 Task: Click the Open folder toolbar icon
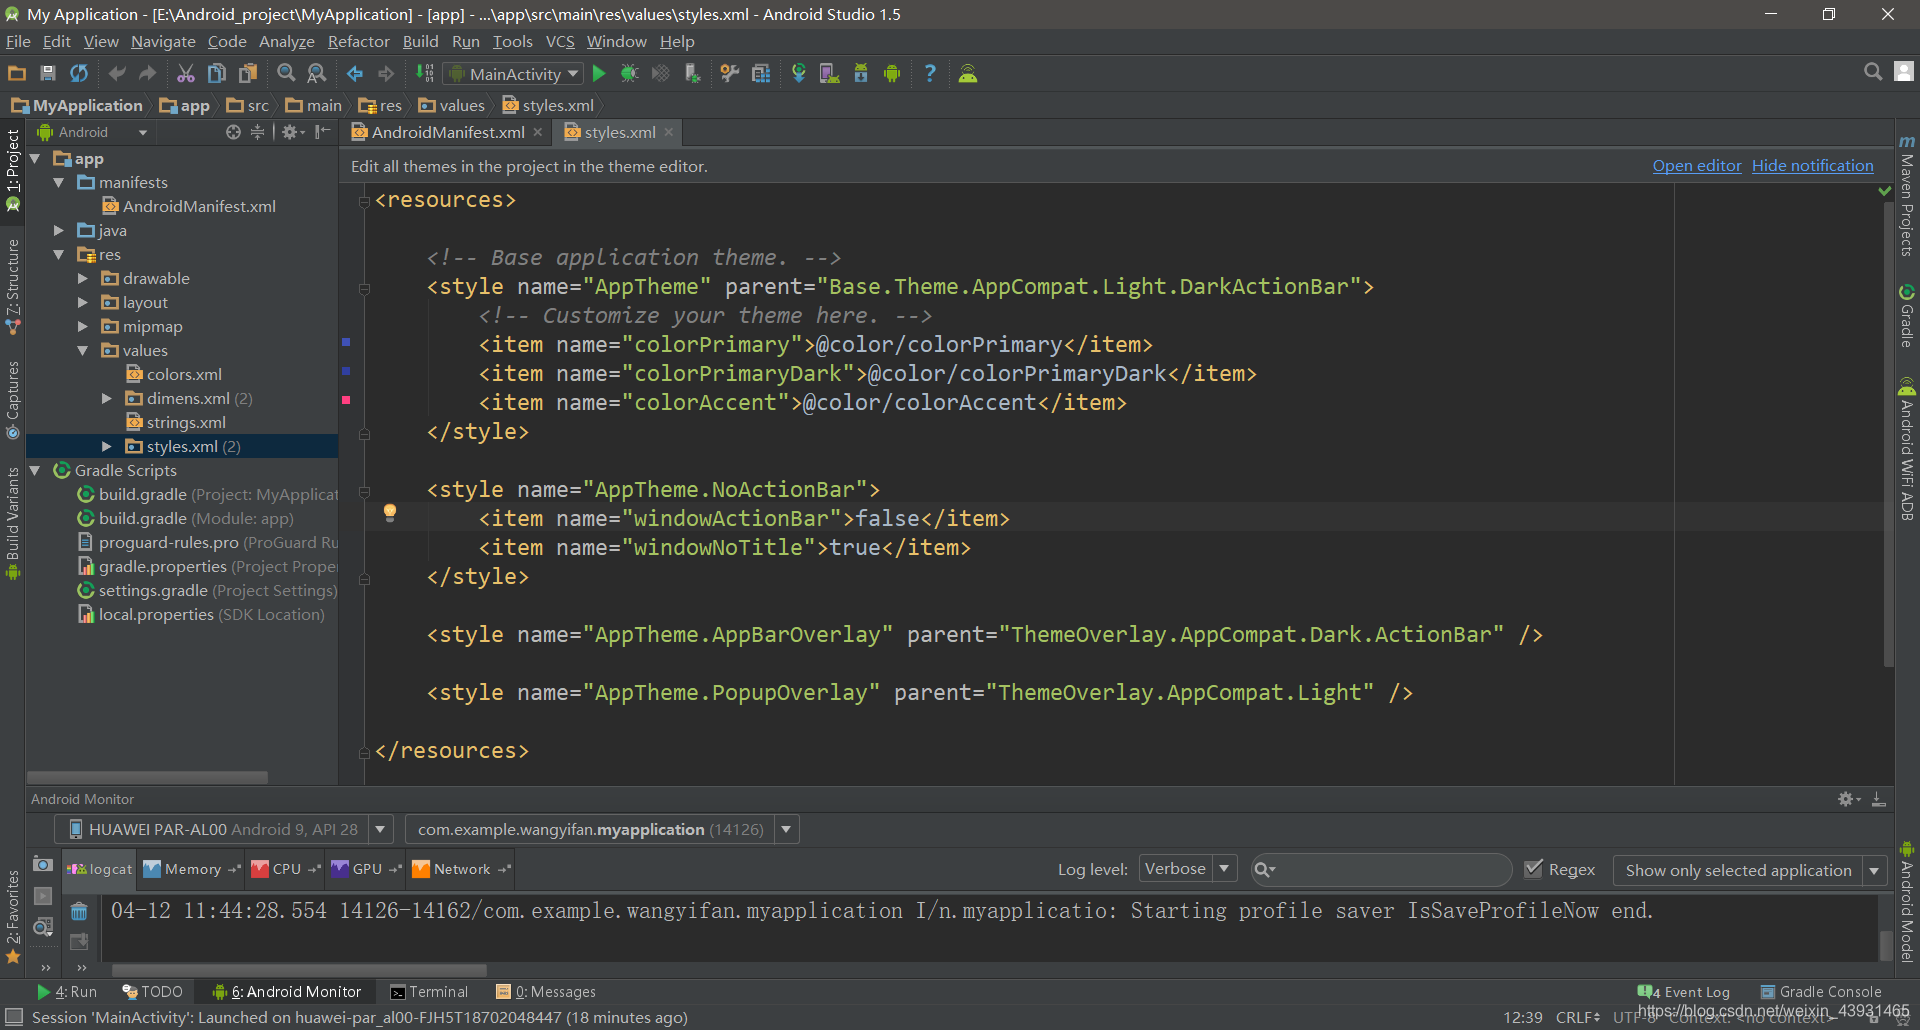tap(17, 73)
